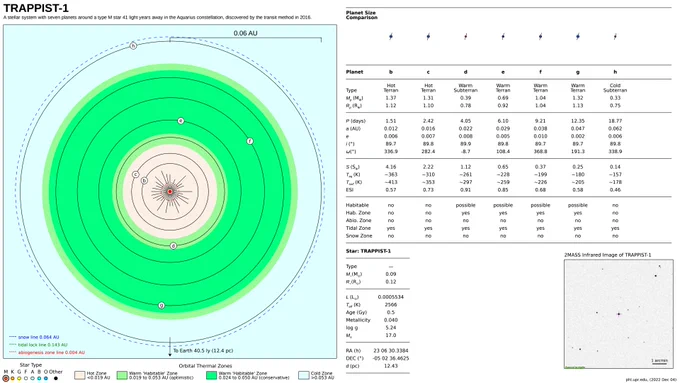Click the Cold Zone color swatch
Image resolution: width=680 pixels, height=383 pixels.
coord(304,375)
